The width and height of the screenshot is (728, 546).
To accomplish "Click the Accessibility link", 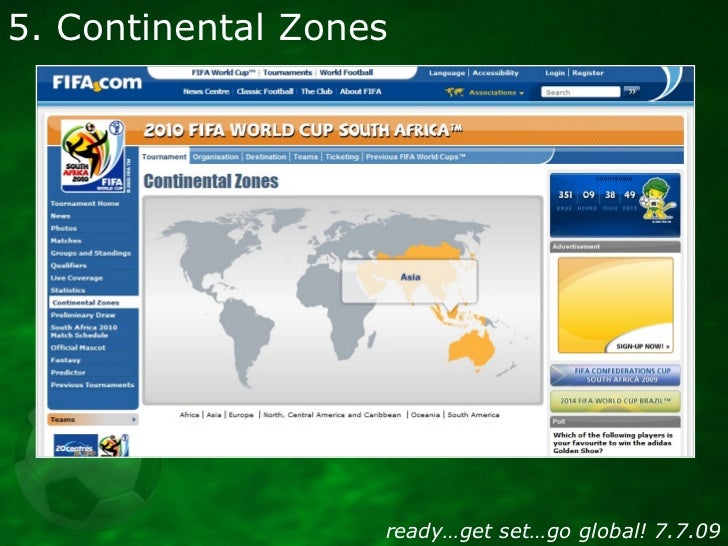I will coord(495,73).
